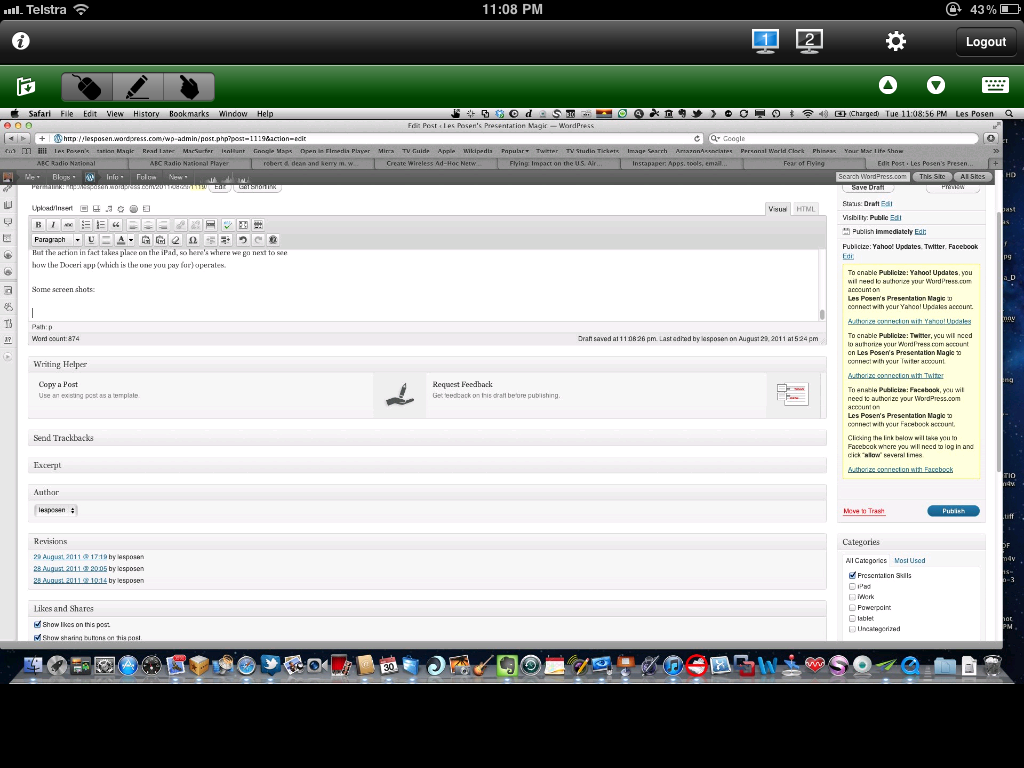The width and height of the screenshot is (1024, 768).
Task: Uncheck the Presentation Skills category
Action: 852,575
